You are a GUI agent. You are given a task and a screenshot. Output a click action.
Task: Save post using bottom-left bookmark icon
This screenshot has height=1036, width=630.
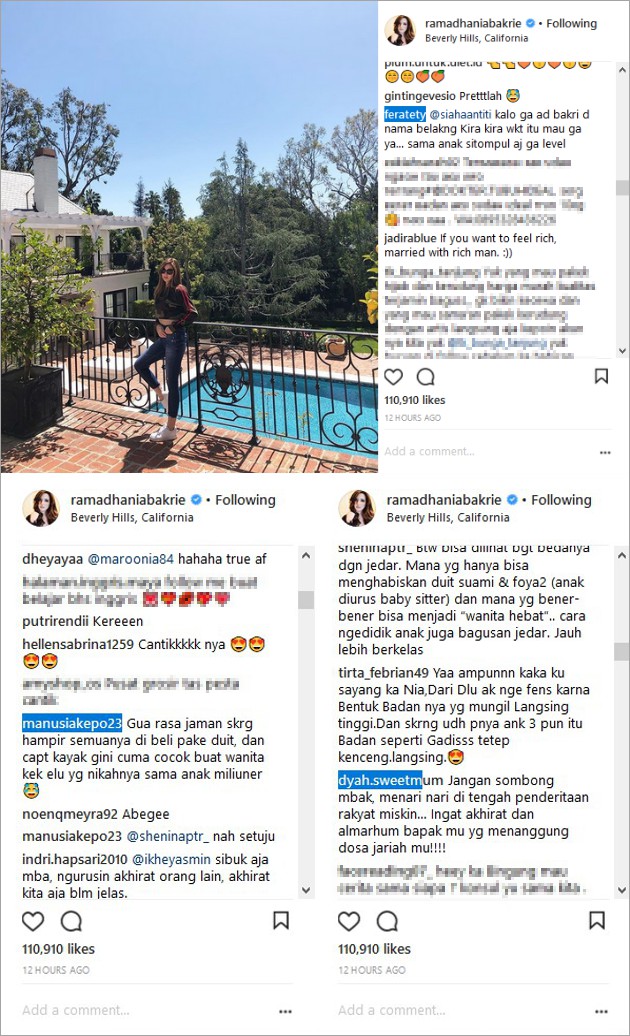click(x=281, y=920)
